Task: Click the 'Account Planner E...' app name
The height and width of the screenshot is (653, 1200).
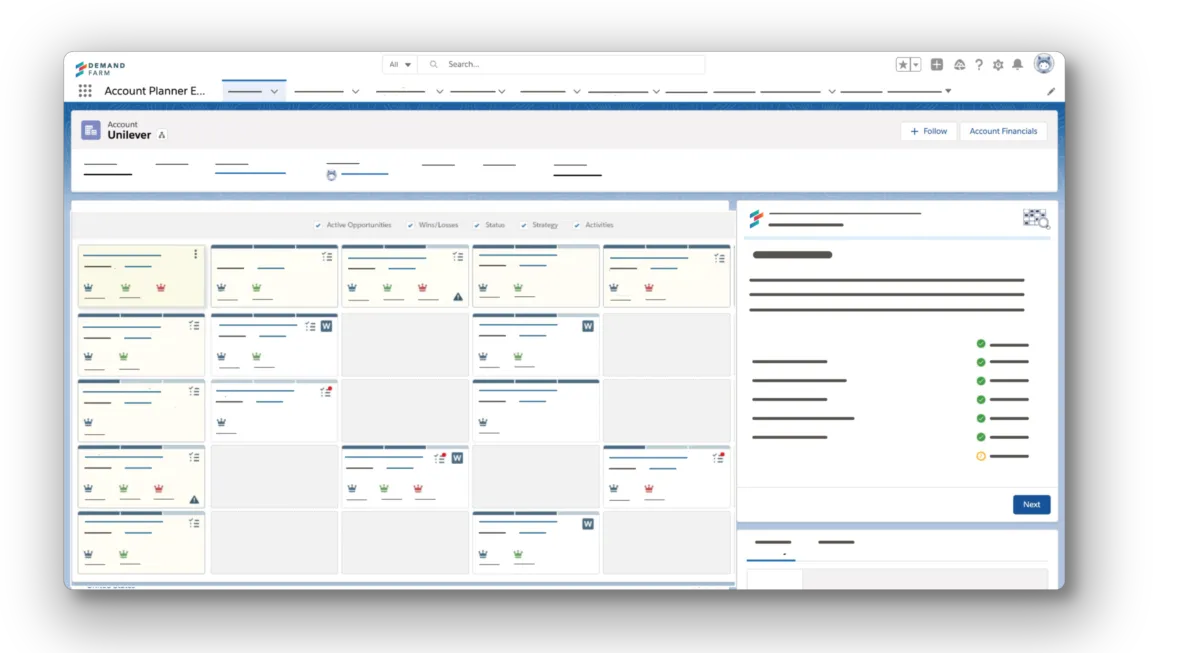Action: point(155,91)
